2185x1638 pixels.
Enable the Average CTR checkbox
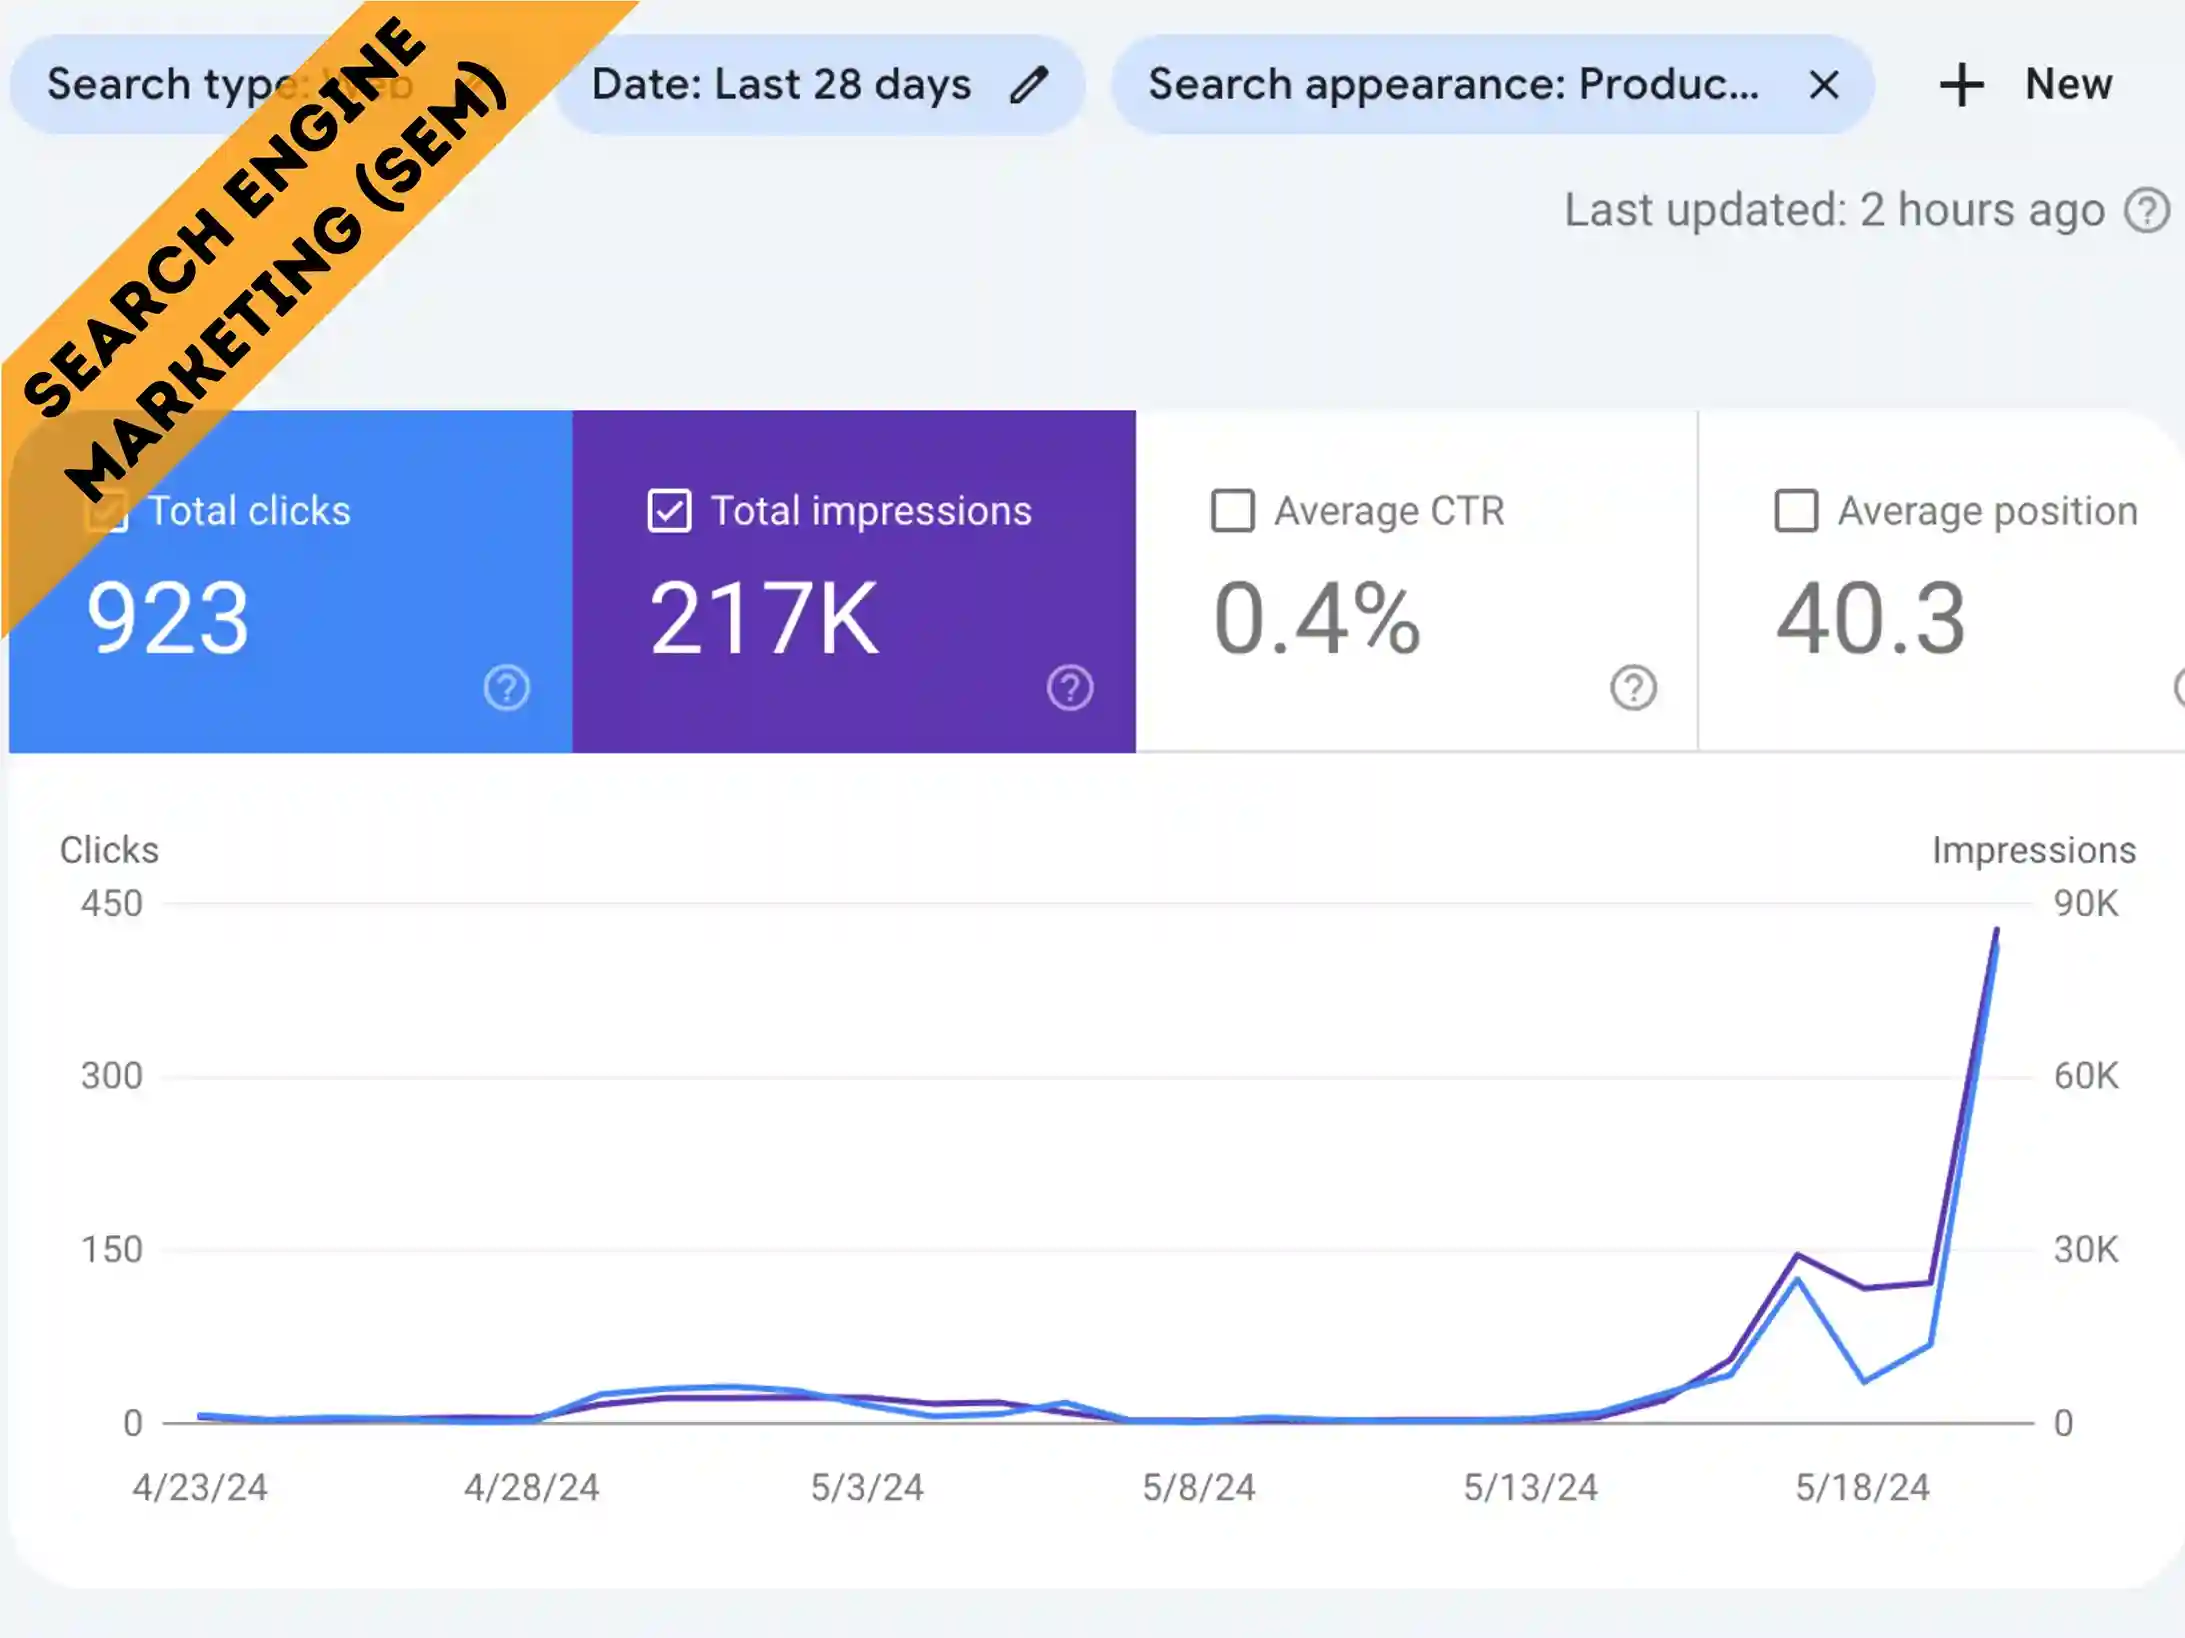[x=1232, y=511]
